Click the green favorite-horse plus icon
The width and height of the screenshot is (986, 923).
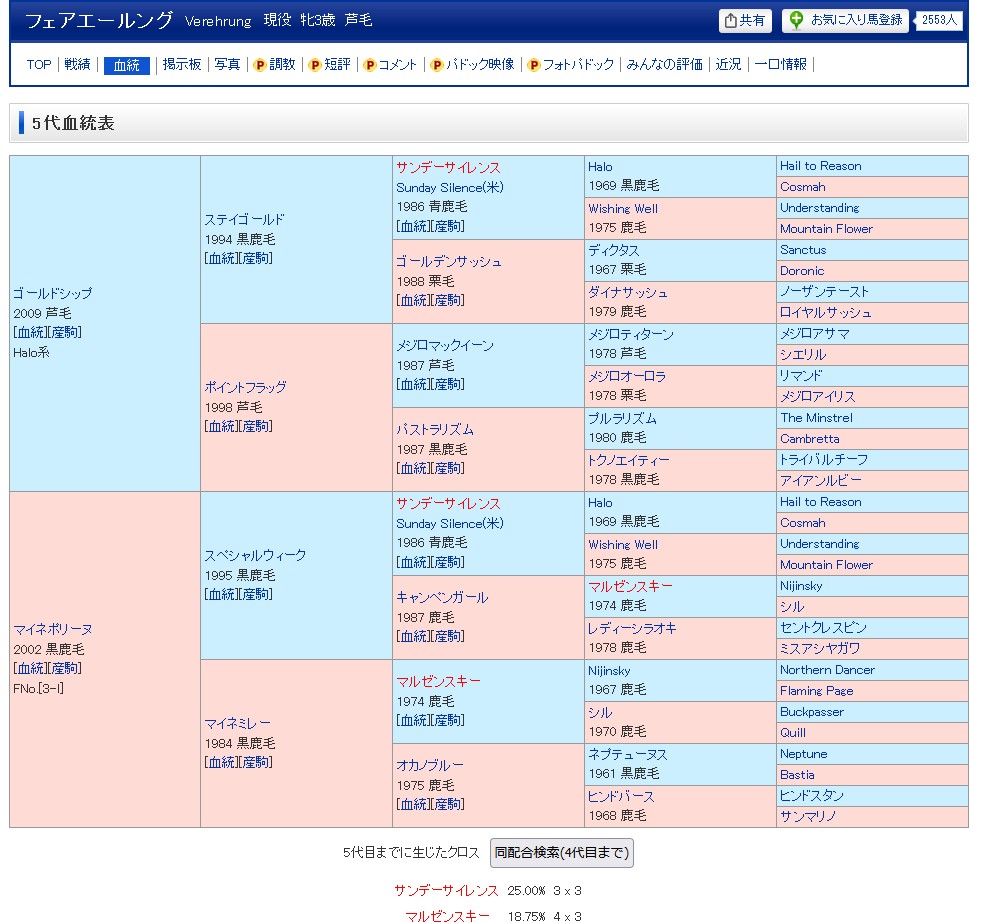796,20
